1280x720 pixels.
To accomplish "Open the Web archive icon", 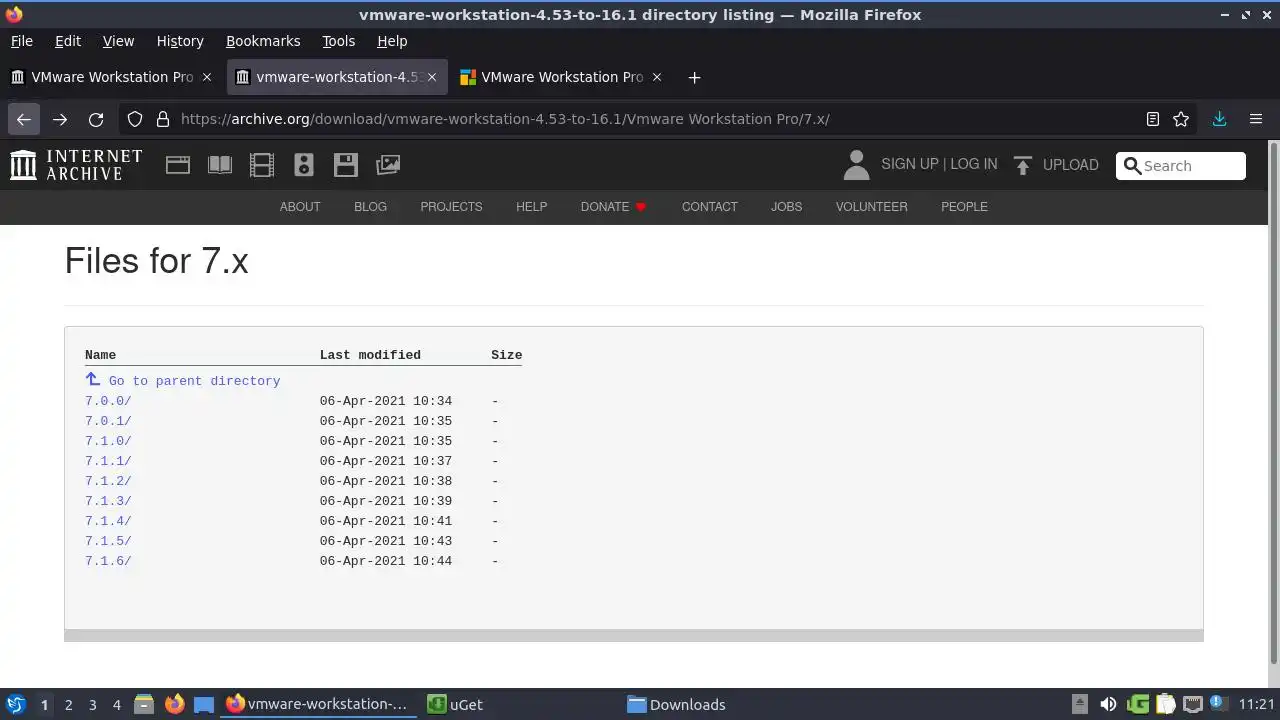I will click(x=178, y=165).
